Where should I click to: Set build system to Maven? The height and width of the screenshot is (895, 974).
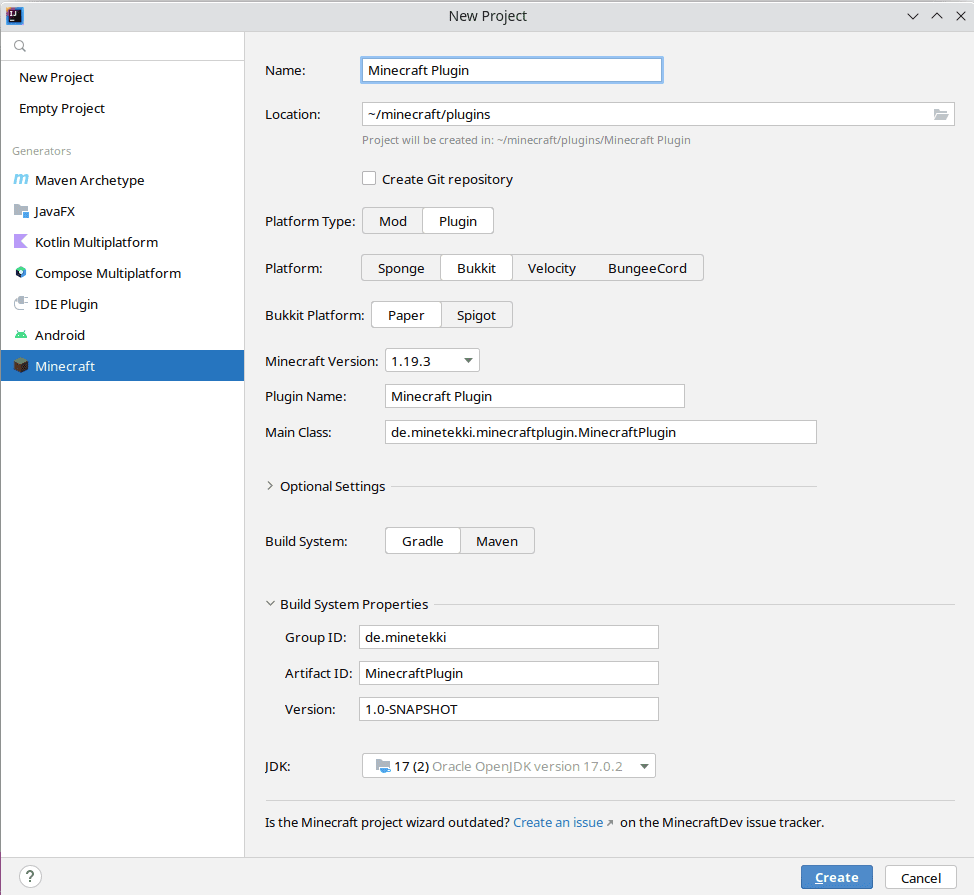(x=497, y=541)
